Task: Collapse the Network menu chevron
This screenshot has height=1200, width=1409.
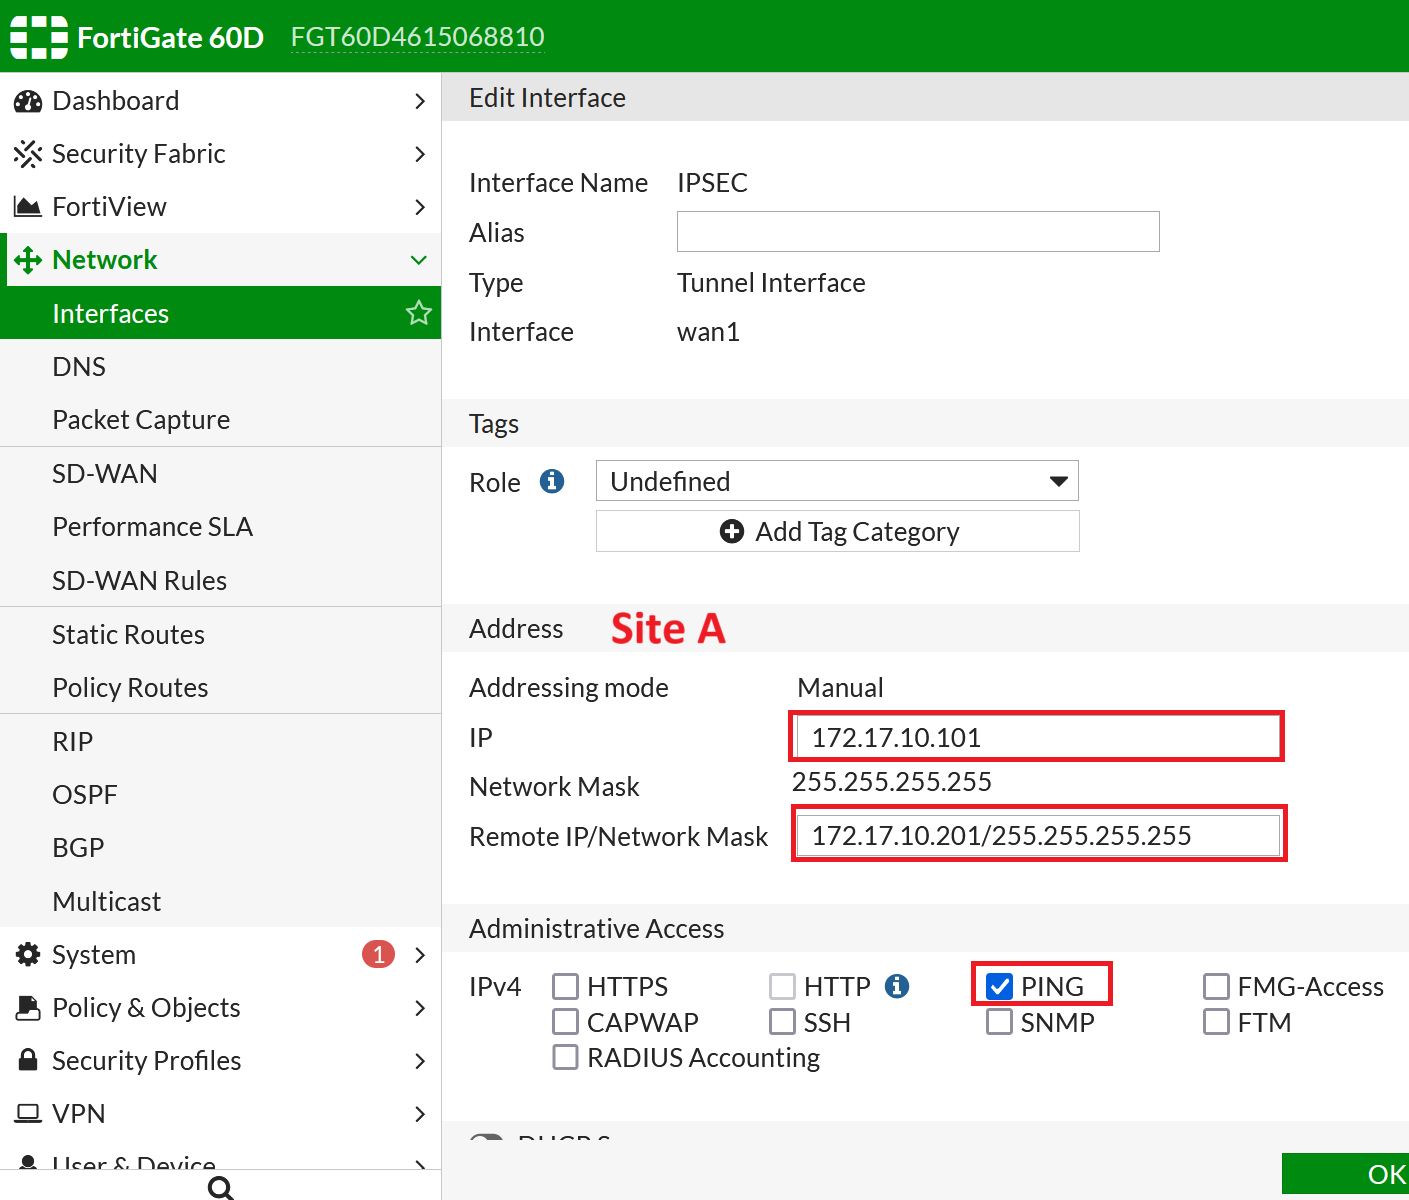Action: (x=419, y=260)
